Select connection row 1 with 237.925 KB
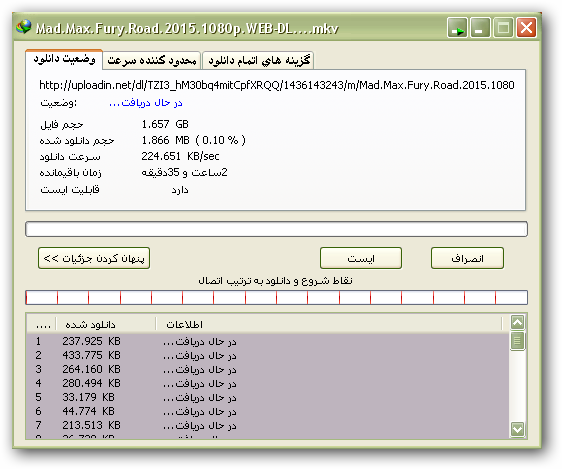 (x=268, y=341)
